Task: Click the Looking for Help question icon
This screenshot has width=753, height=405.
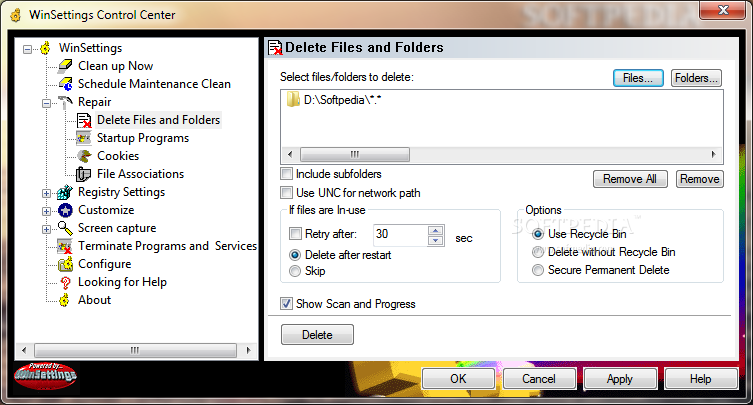Action: 65,282
